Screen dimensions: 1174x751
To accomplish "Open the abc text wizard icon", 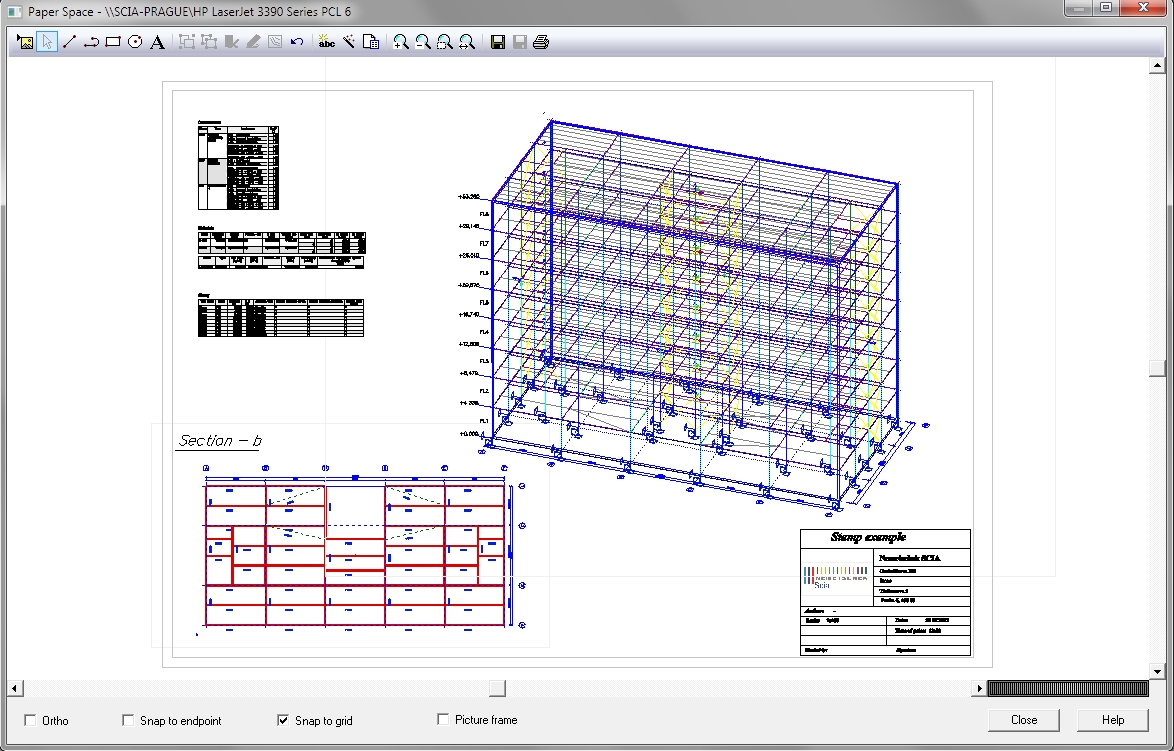I will click(x=326, y=42).
